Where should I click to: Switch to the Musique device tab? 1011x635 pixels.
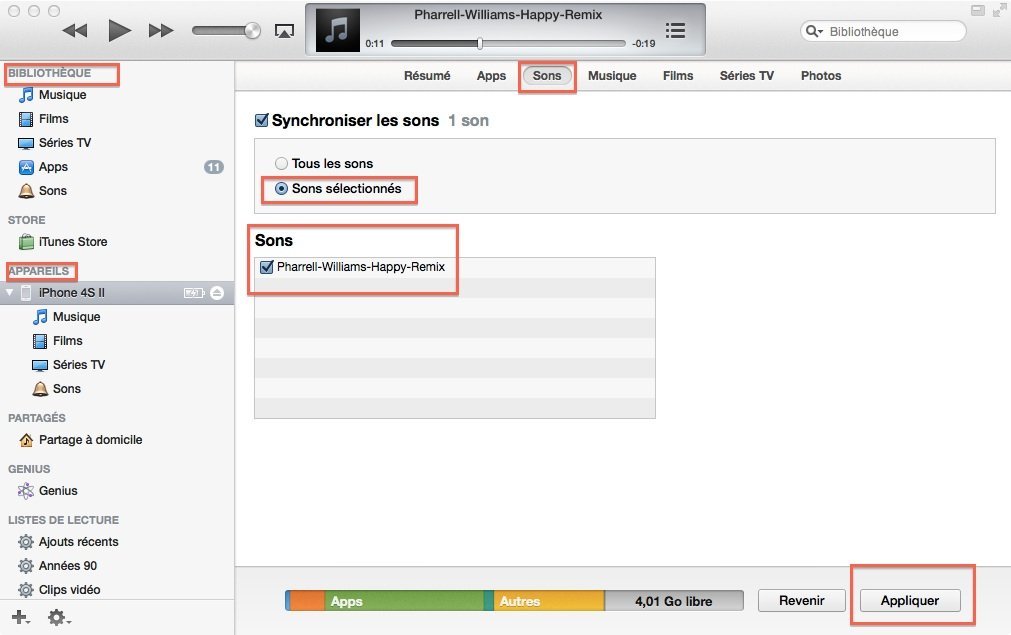tap(612, 75)
